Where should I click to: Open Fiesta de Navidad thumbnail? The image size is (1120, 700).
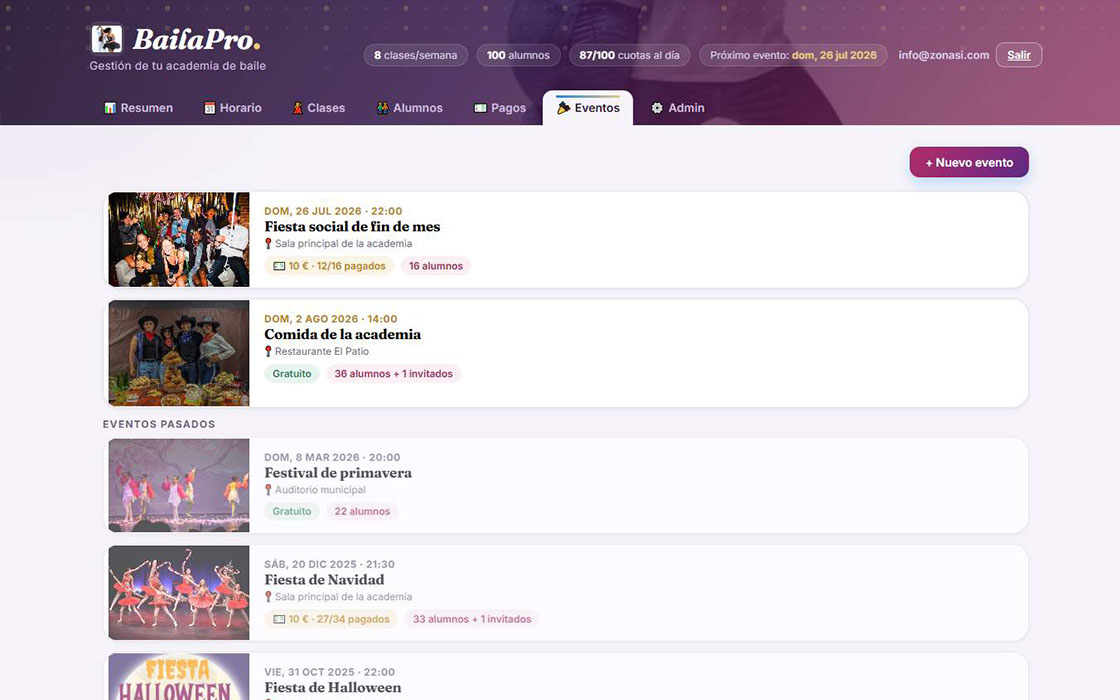click(179, 593)
